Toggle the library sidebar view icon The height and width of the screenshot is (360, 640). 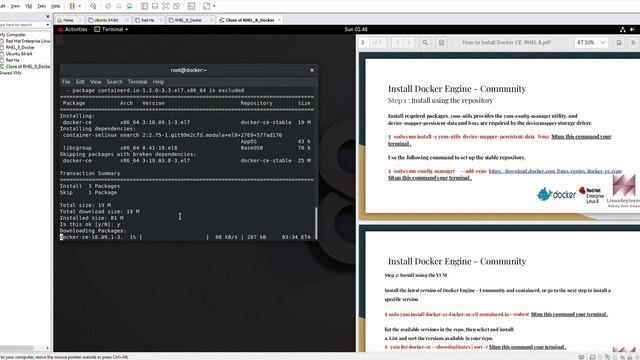tap(144, 6)
